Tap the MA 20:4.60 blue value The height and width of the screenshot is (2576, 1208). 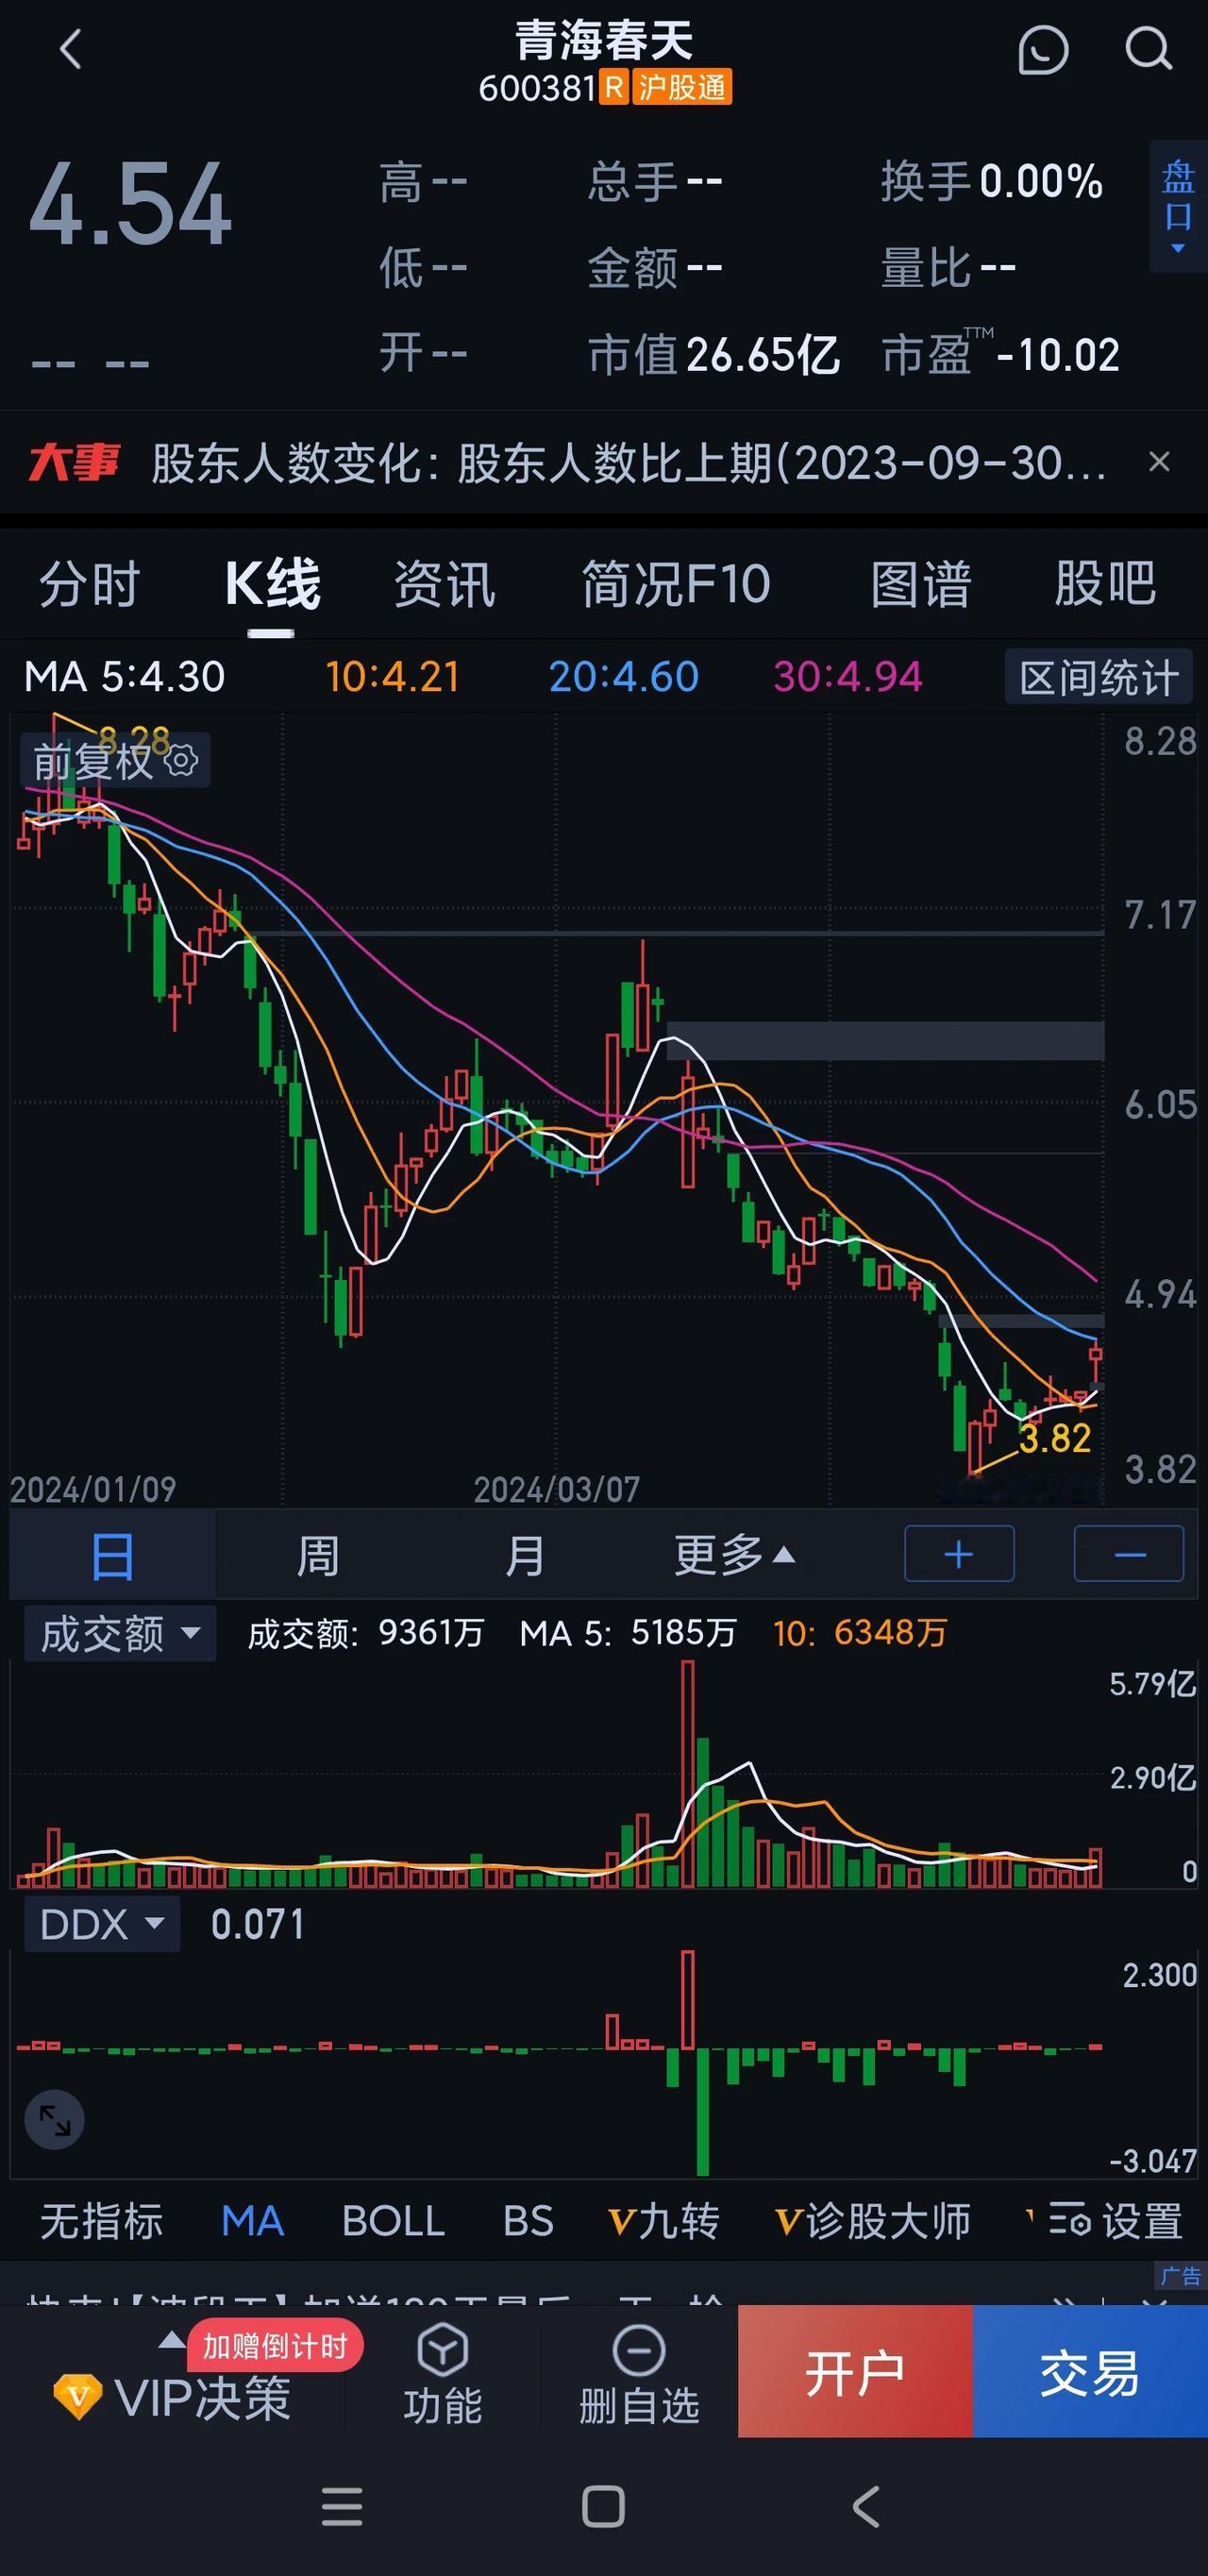[624, 677]
